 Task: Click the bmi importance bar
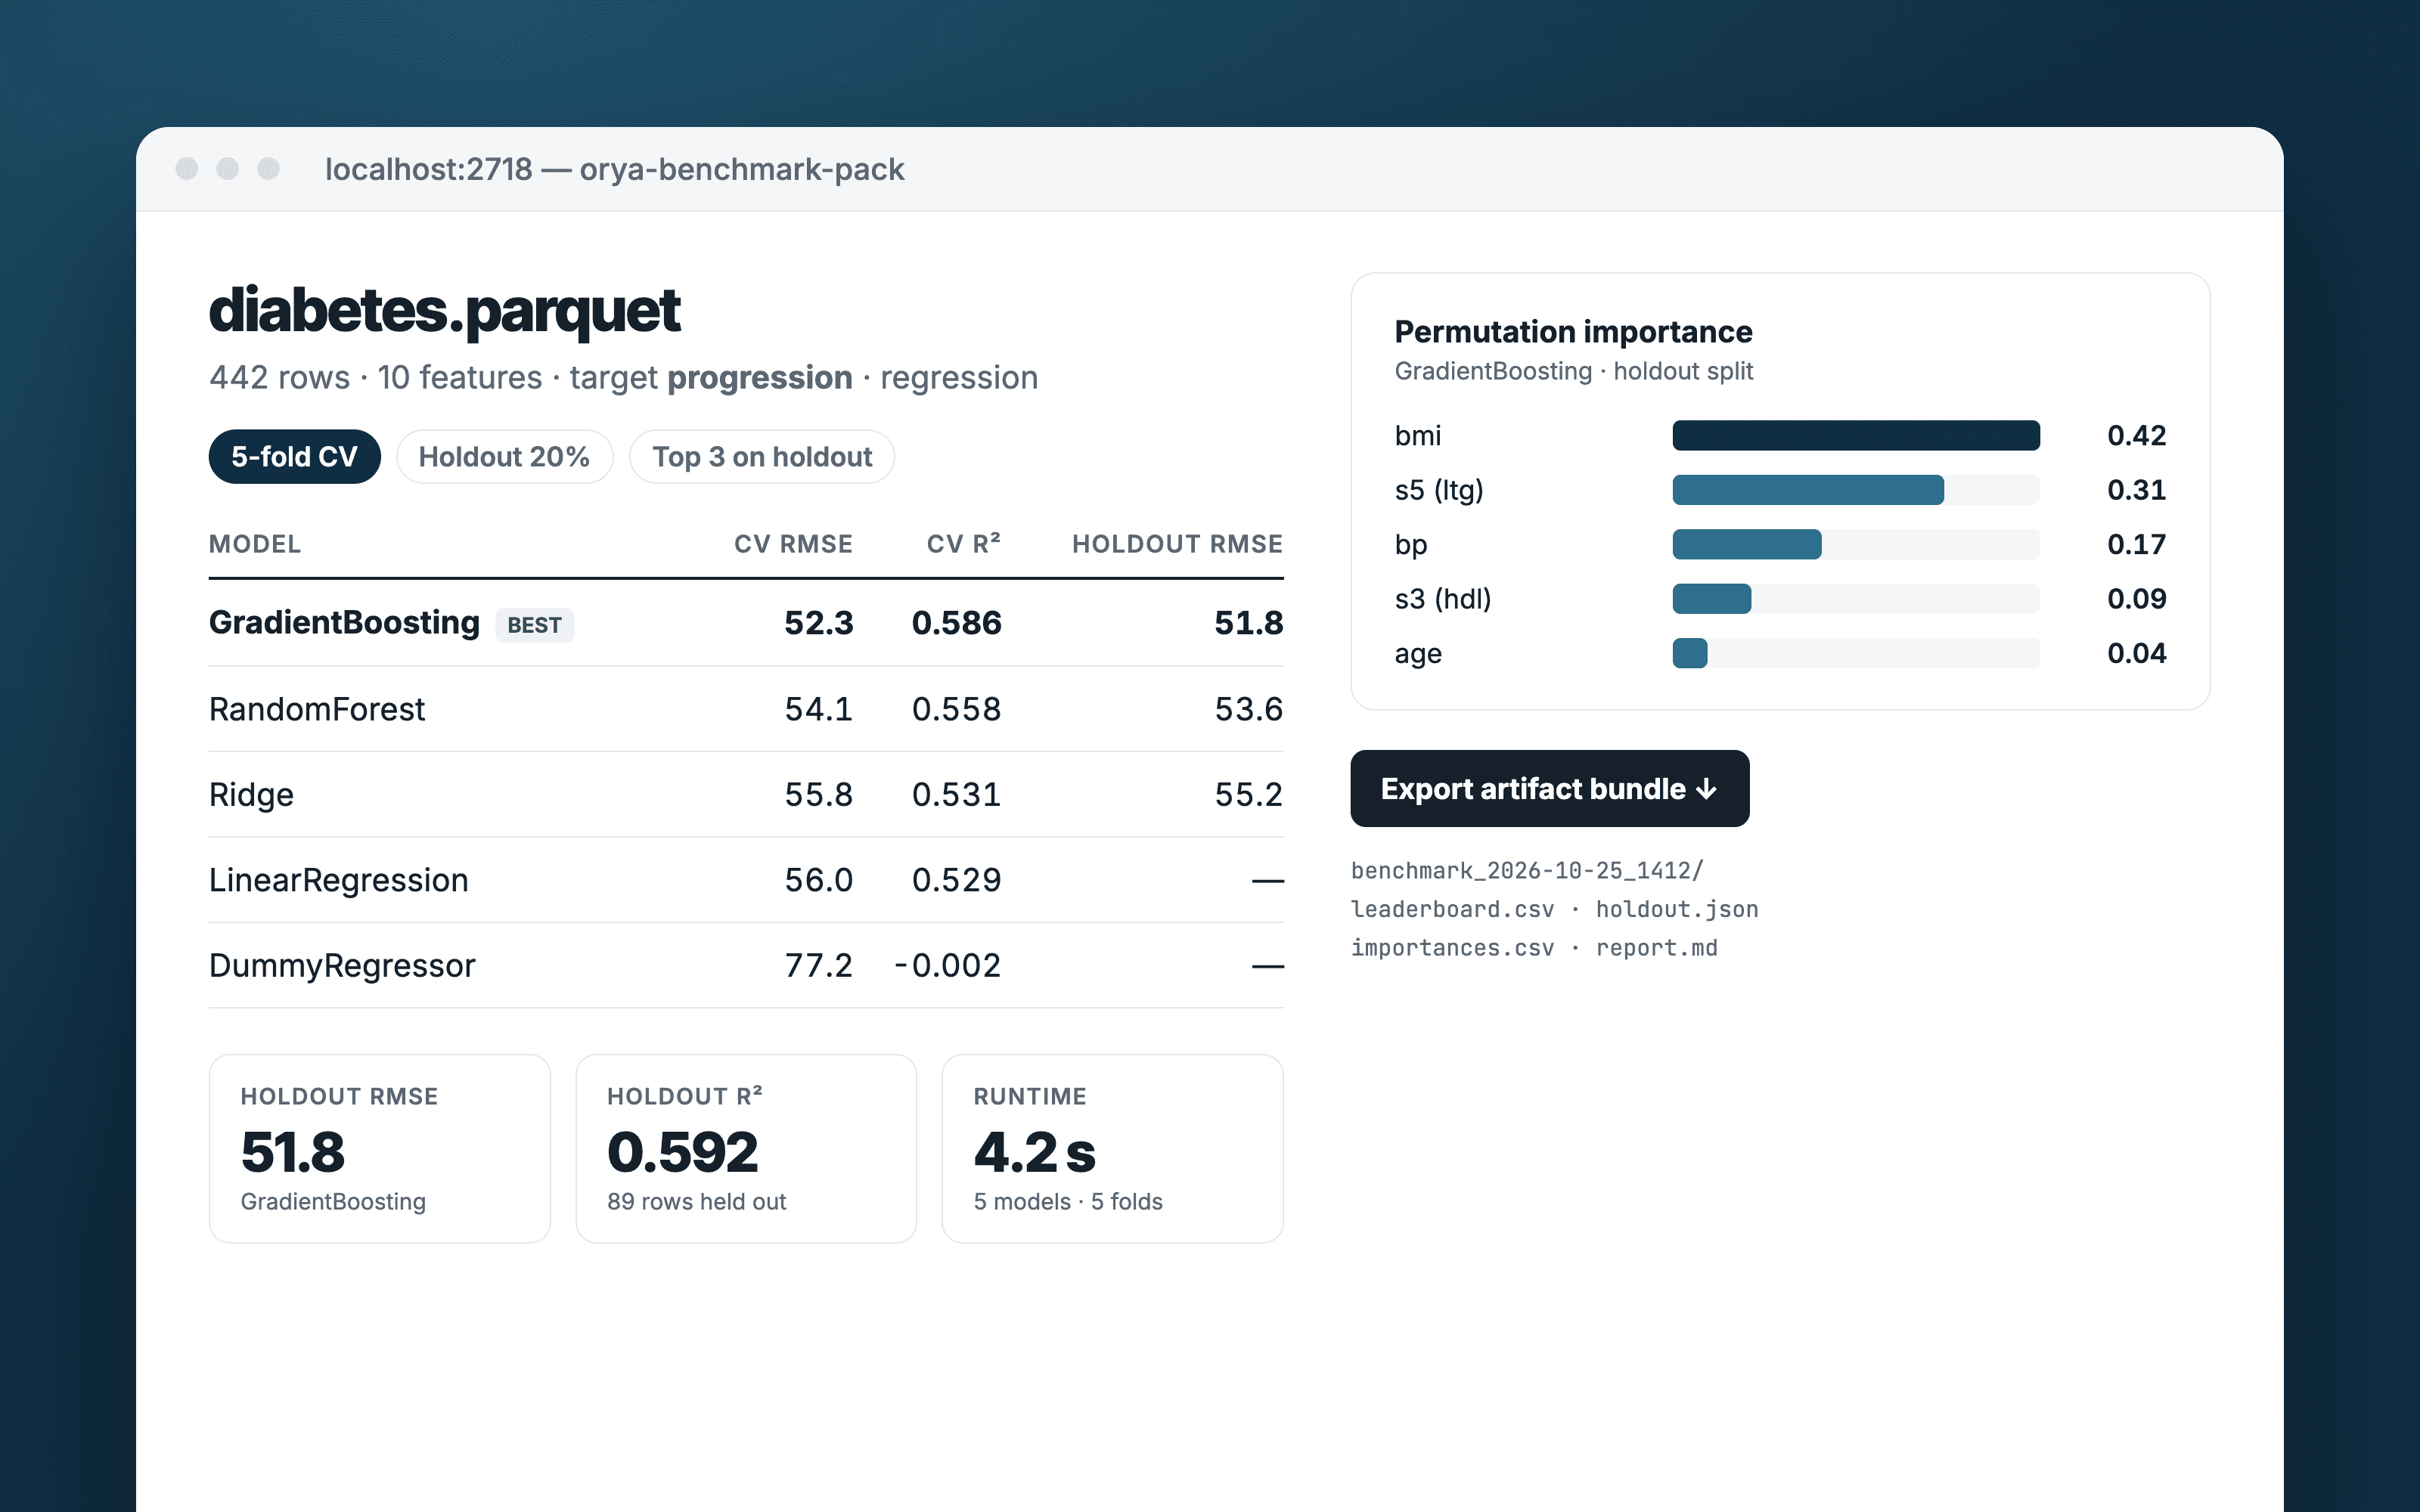click(x=1856, y=435)
